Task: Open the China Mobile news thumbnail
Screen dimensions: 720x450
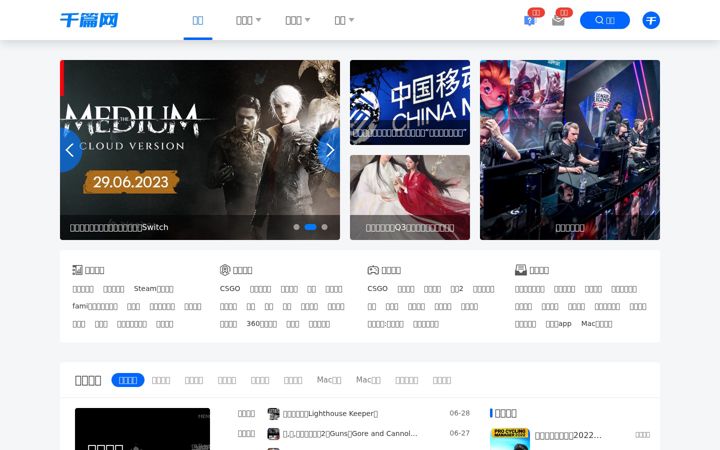Action: (x=410, y=102)
